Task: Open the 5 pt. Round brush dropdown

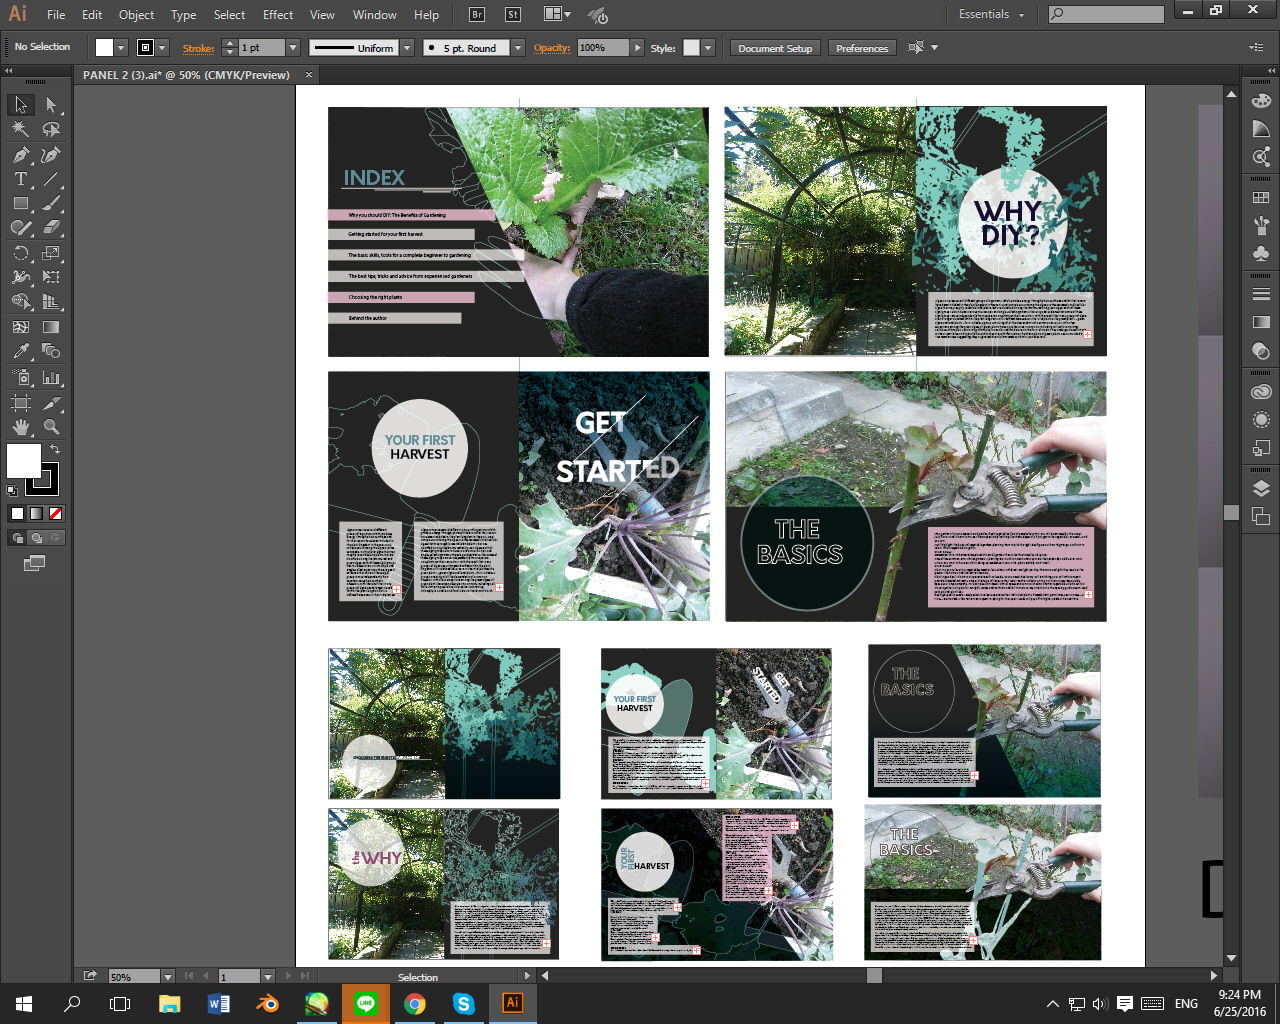Action: click(517, 48)
